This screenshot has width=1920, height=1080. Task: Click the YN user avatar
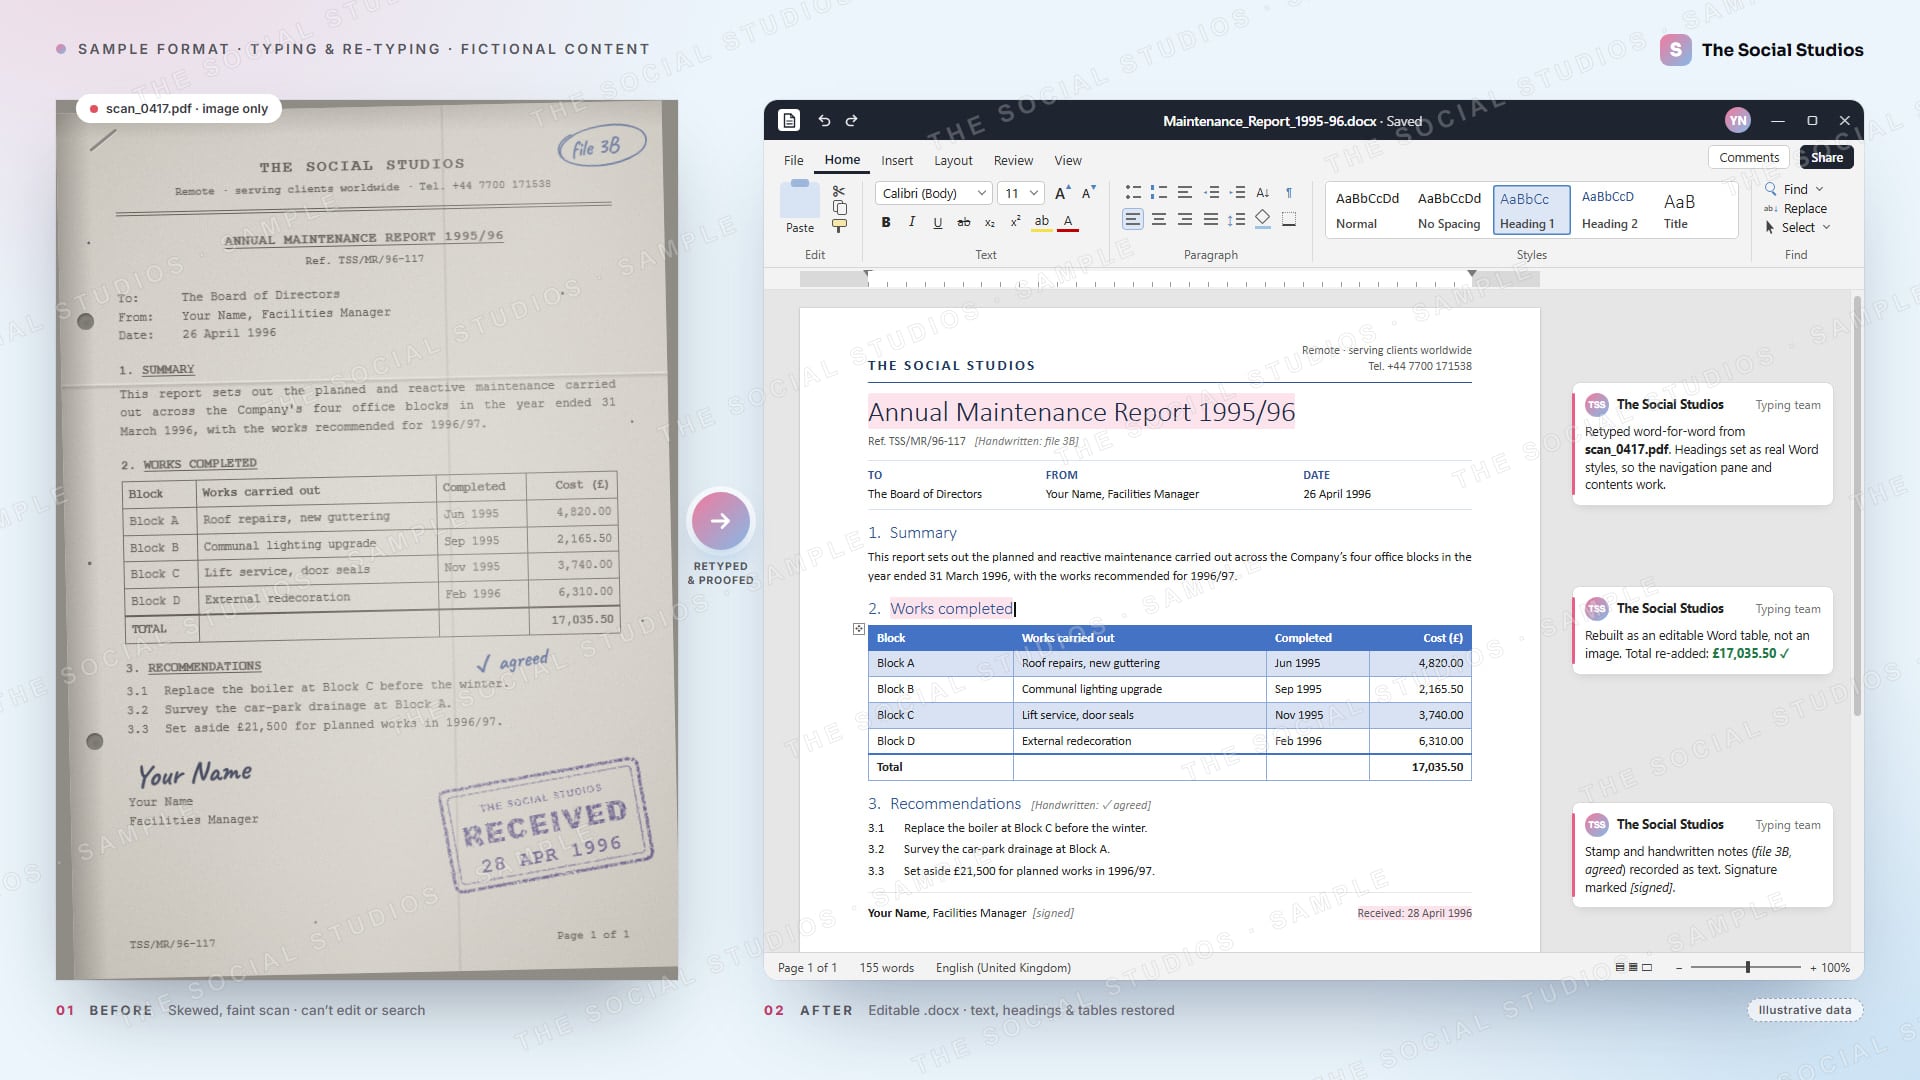pyautogui.click(x=1738, y=120)
